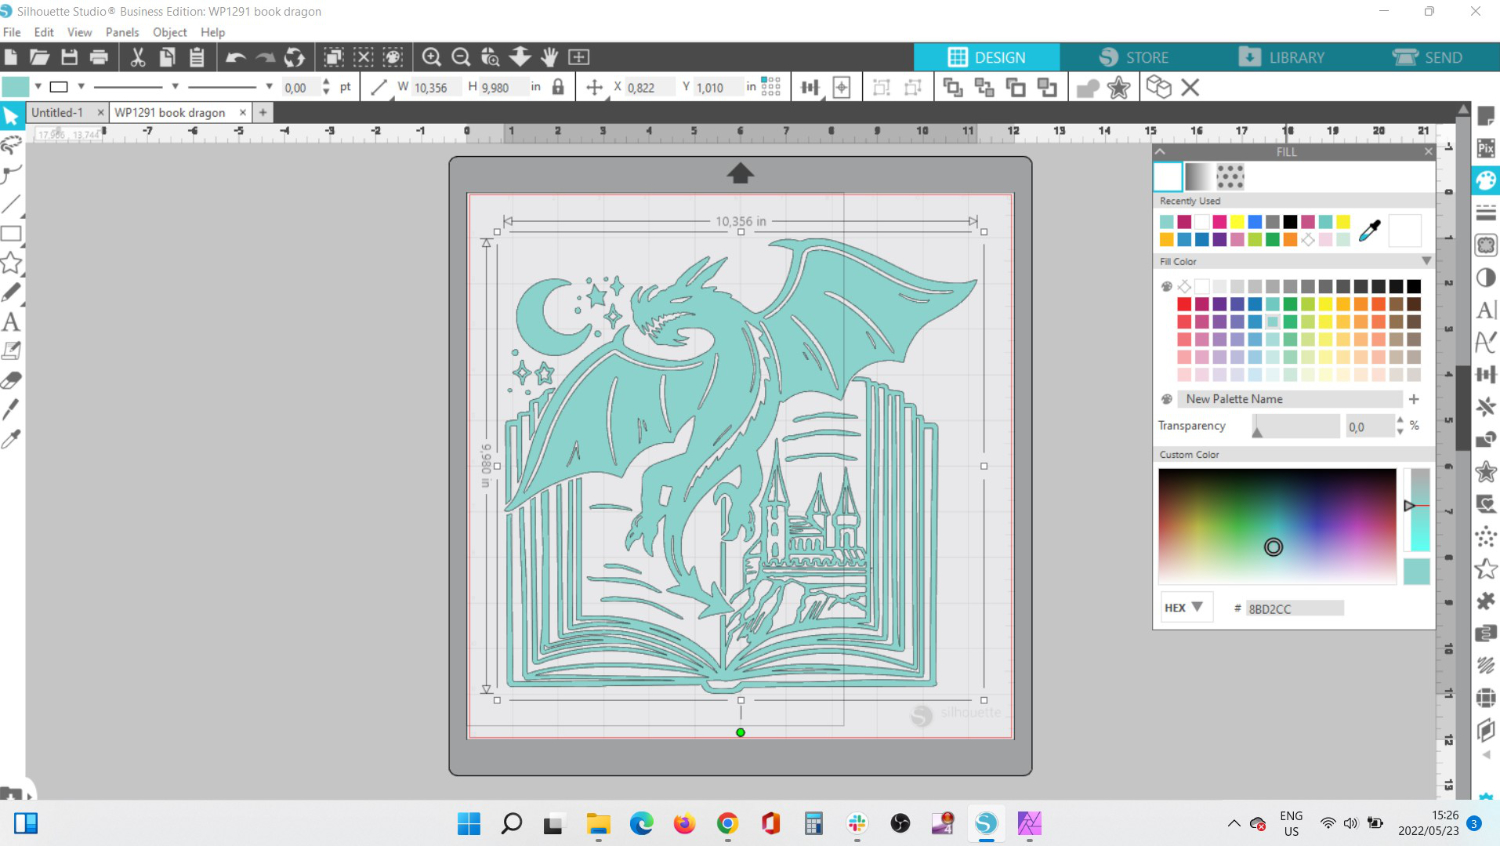Image resolution: width=1500 pixels, height=846 pixels.
Task: Switch to the Untitled-1 document tab
Action: pos(58,113)
